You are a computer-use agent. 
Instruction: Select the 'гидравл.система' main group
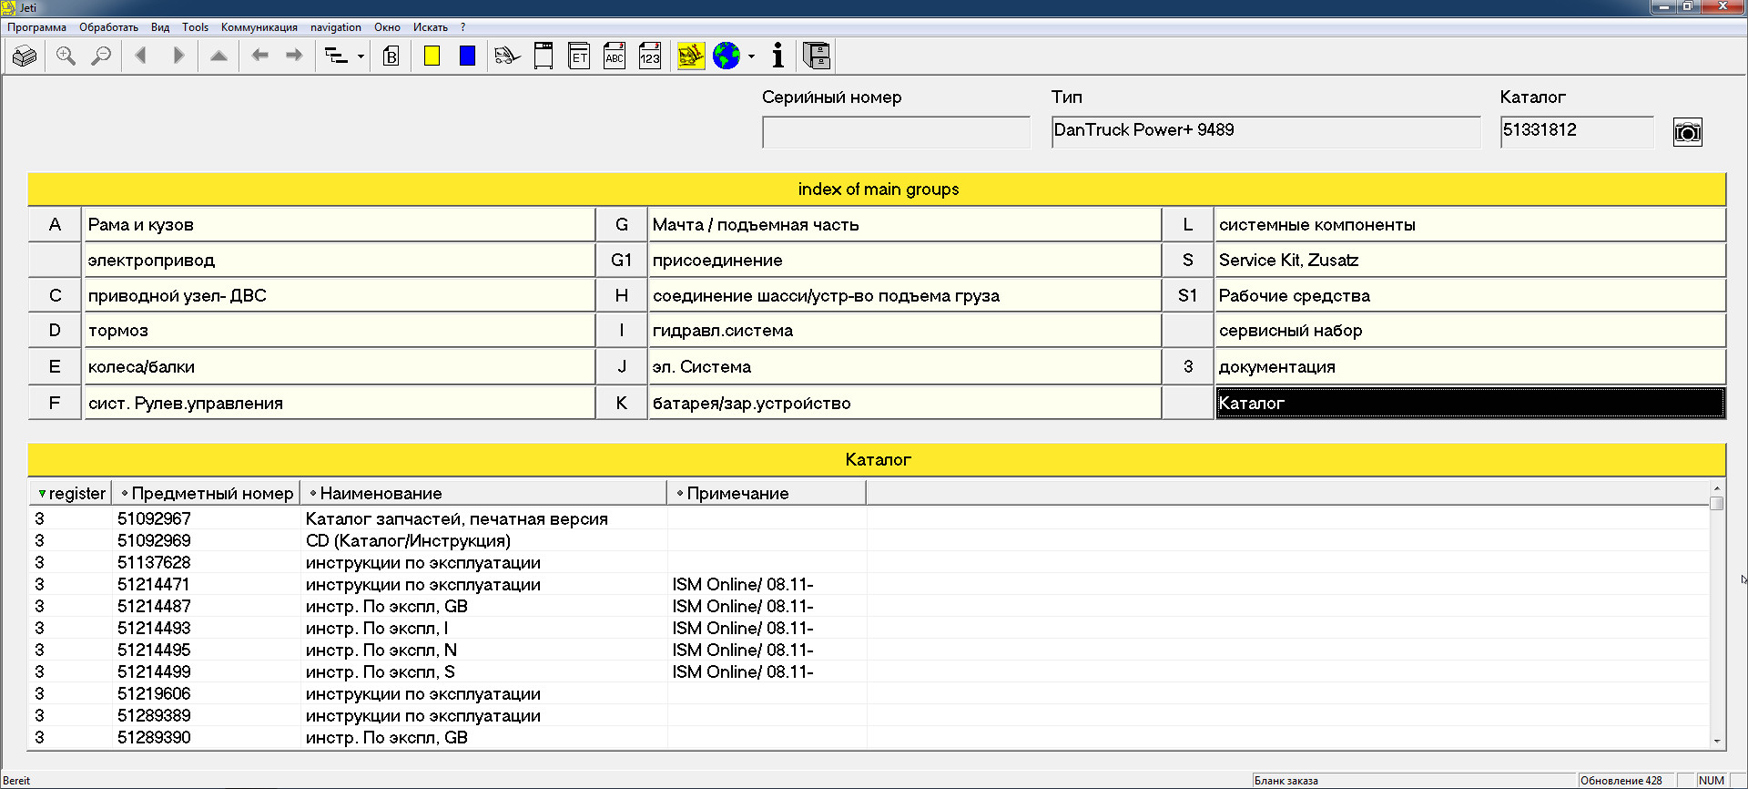pos(904,331)
